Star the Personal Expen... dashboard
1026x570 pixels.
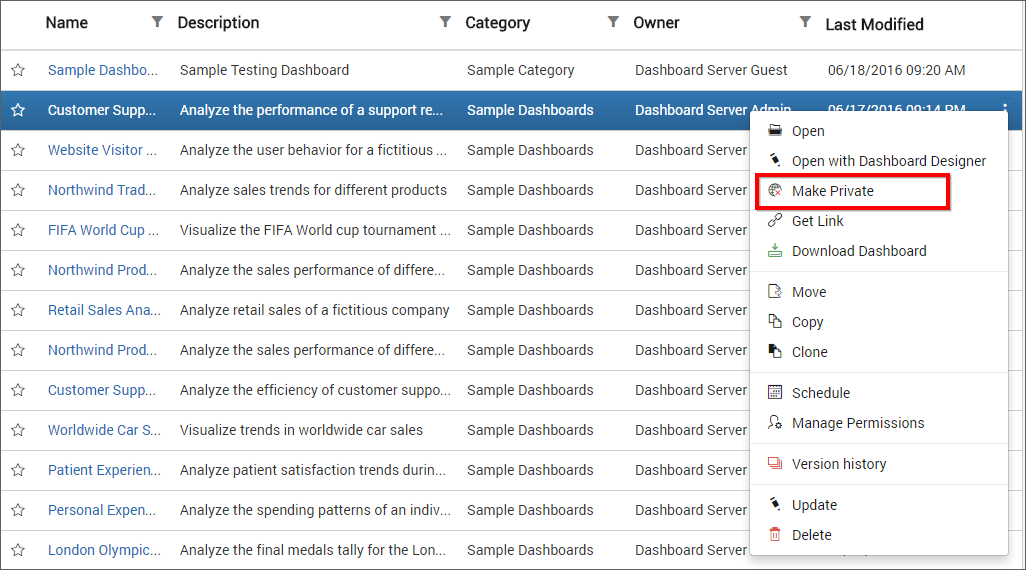tap(18, 510)
